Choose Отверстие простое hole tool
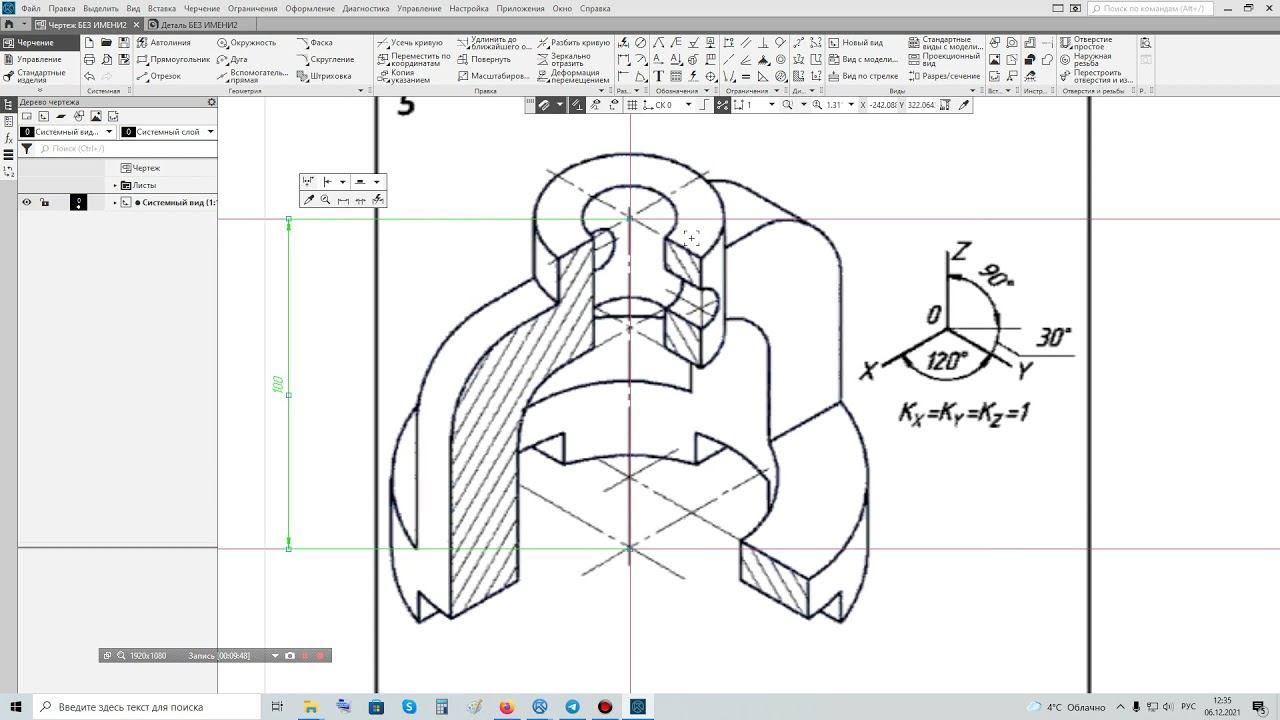 (1086, 43)
